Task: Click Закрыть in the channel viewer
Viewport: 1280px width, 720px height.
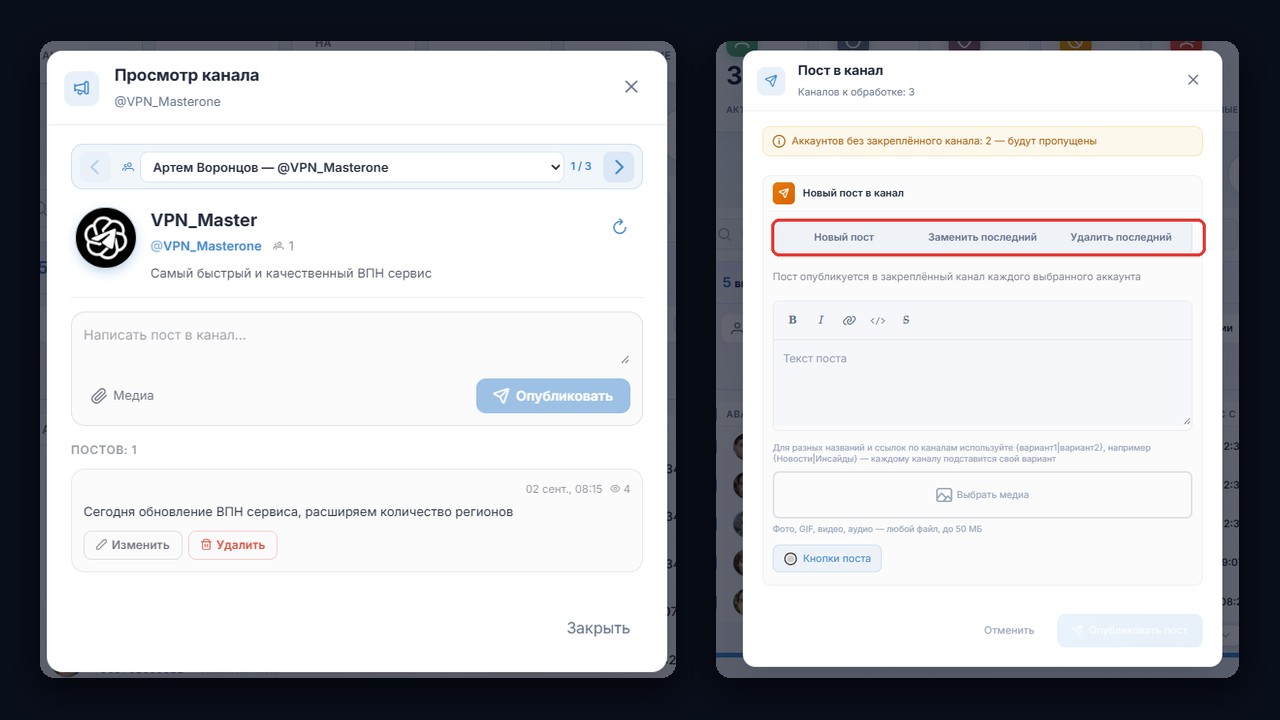Action: pos(598,628)
